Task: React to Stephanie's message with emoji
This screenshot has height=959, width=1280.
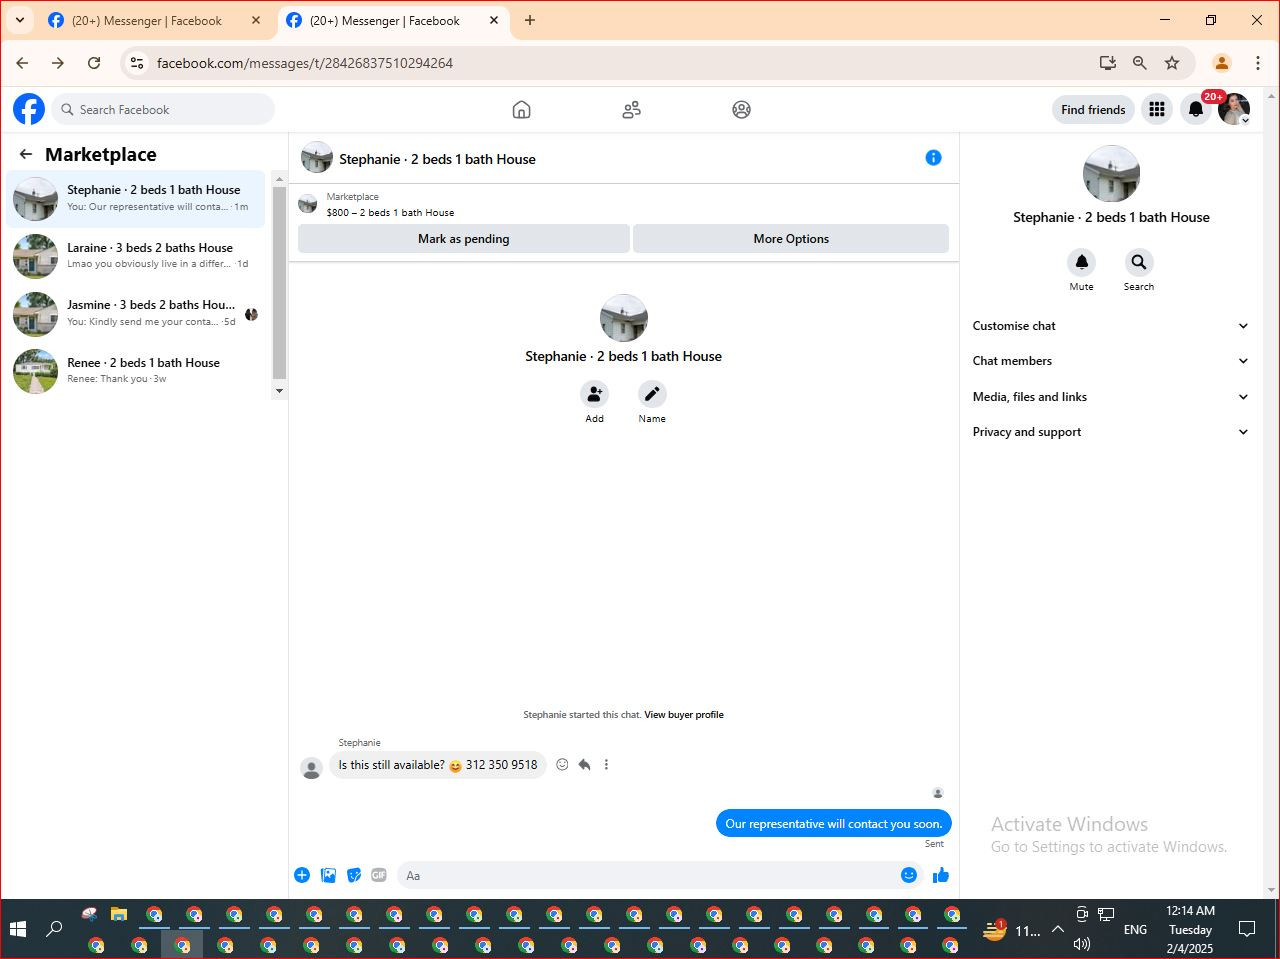Action: tap(562, 765)
